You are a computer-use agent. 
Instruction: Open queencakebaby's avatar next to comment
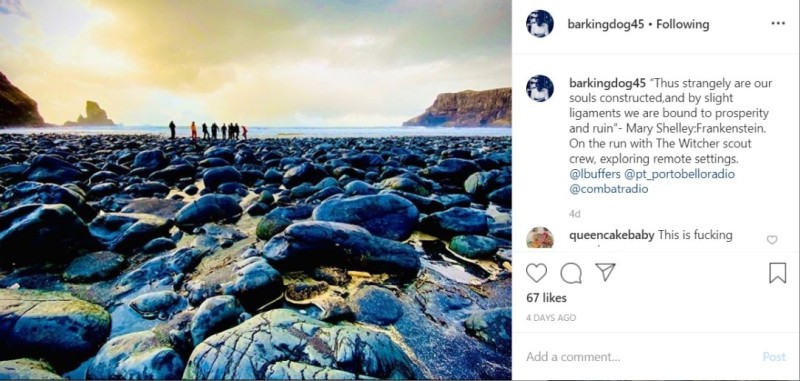540,238
